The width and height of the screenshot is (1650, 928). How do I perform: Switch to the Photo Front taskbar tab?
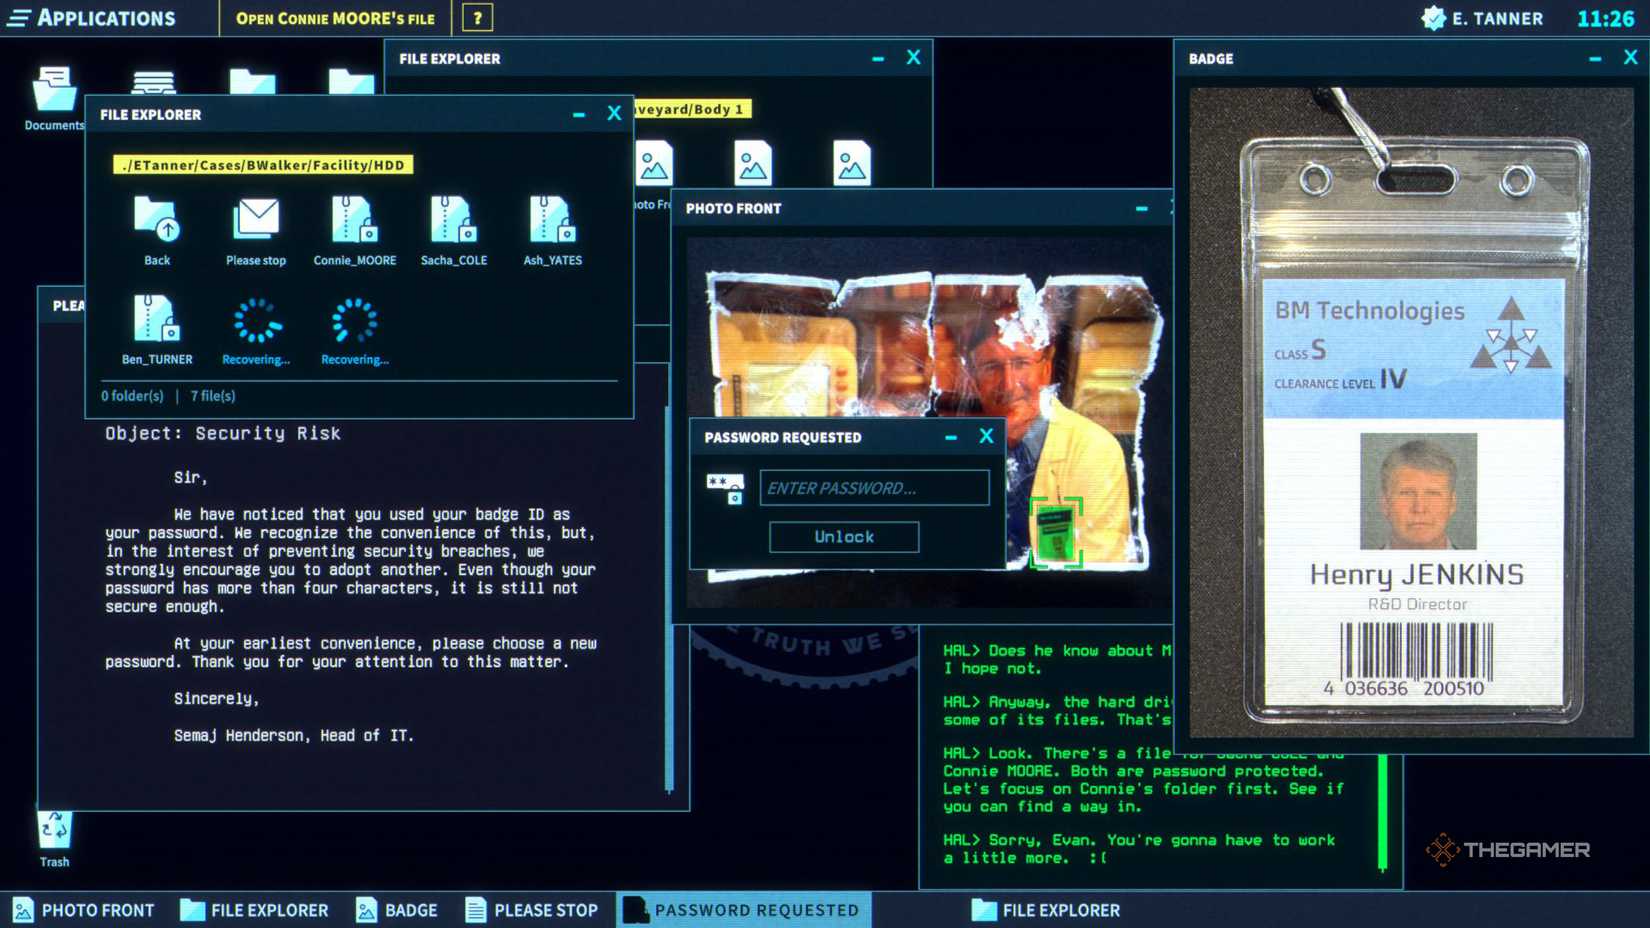[84, 910]
